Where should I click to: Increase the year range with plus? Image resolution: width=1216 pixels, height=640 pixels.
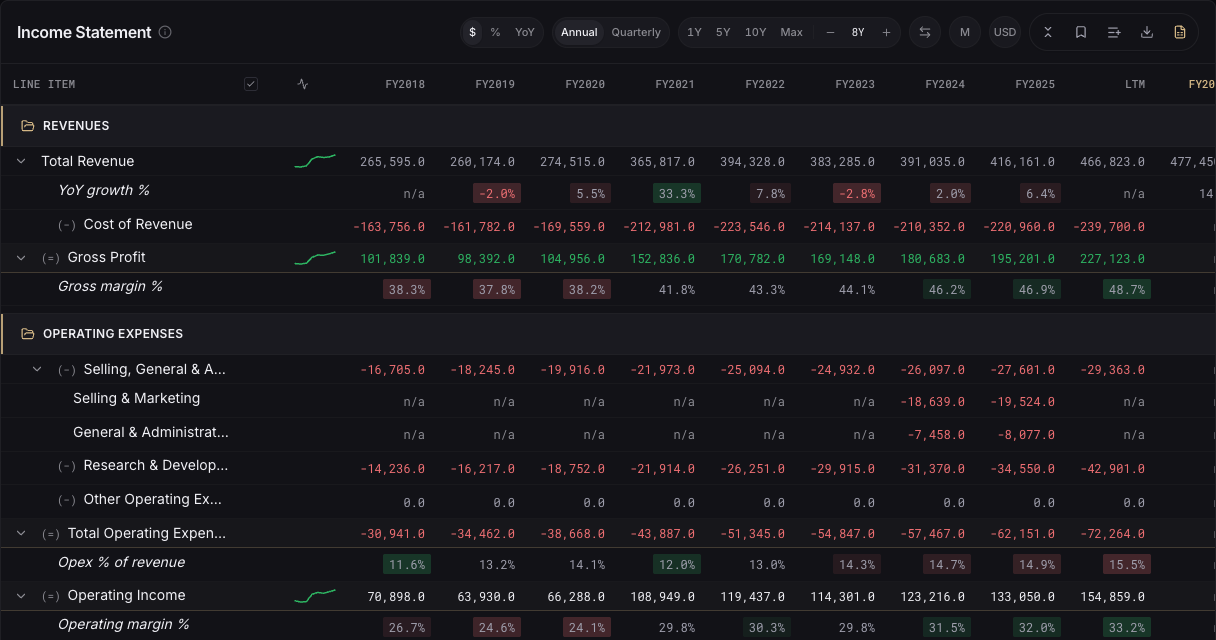[x=886, y=32]
